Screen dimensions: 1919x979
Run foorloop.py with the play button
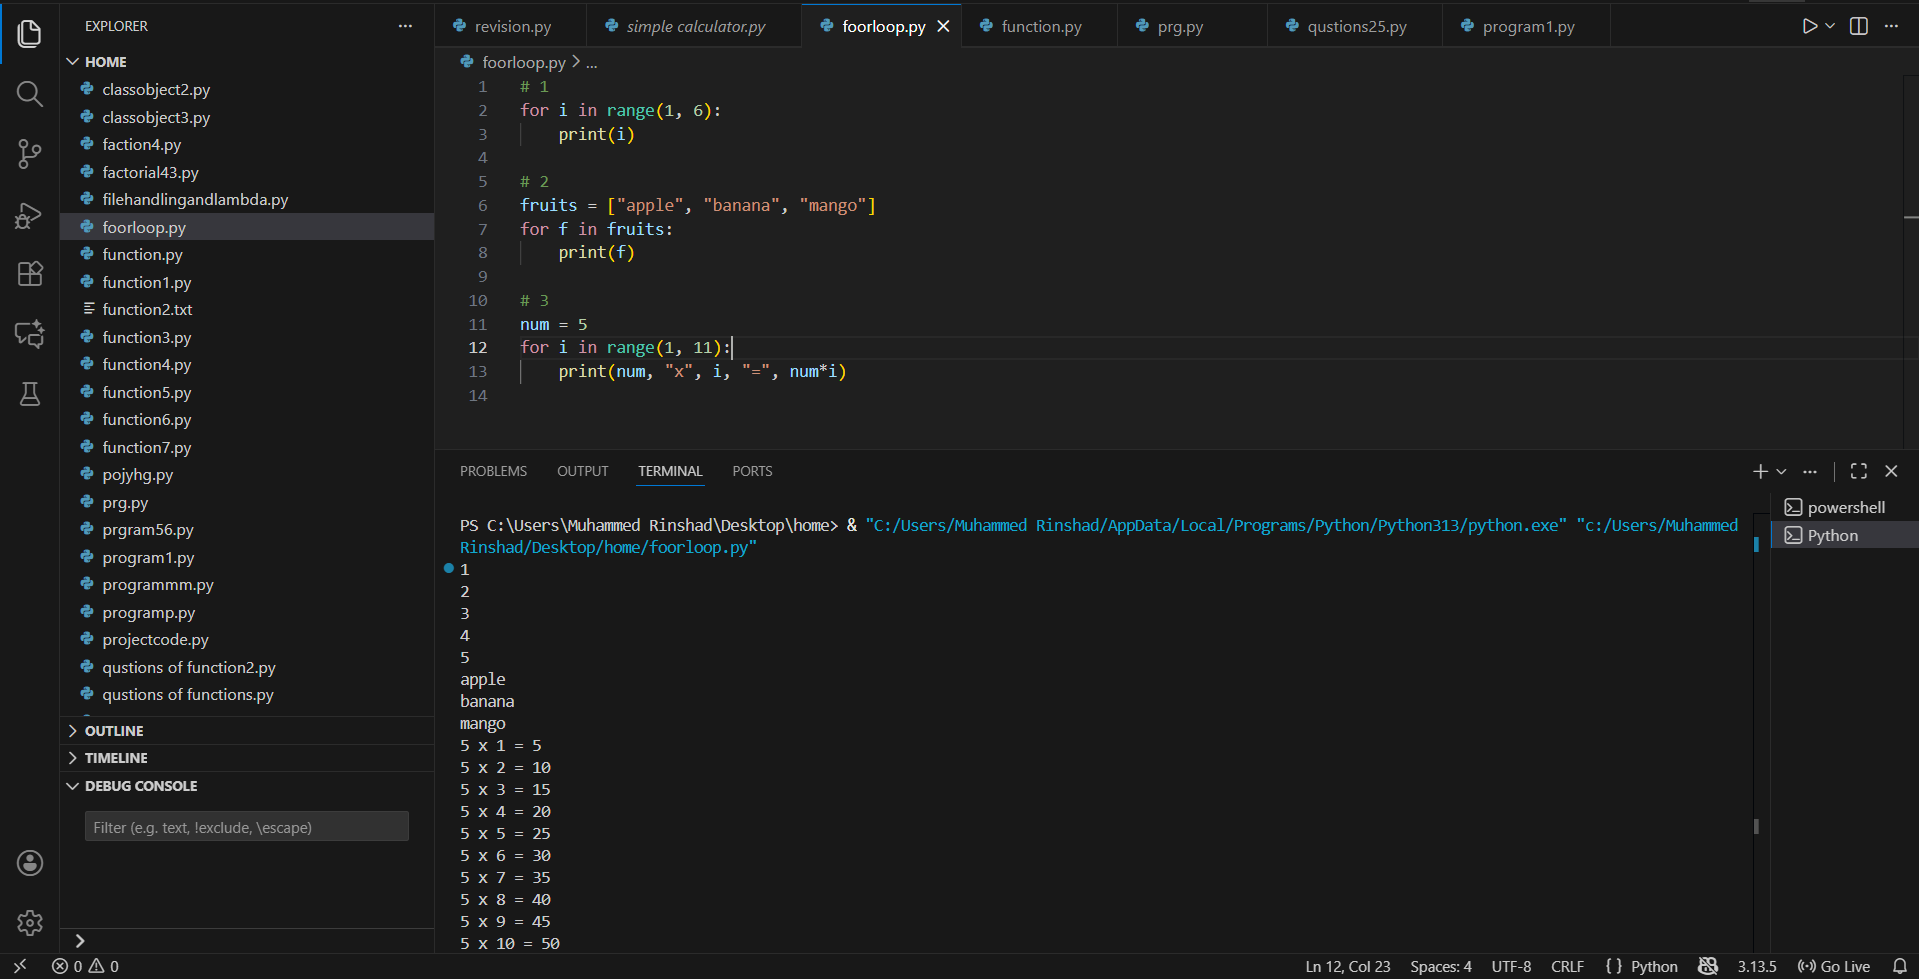(x=1810, y=26)
